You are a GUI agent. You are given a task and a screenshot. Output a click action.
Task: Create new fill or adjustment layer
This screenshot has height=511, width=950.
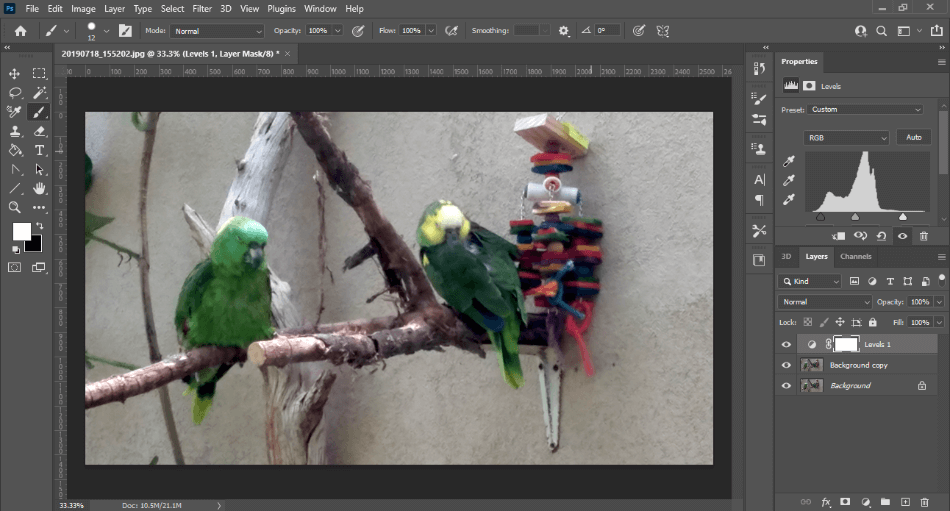click(x=866, y=502)
